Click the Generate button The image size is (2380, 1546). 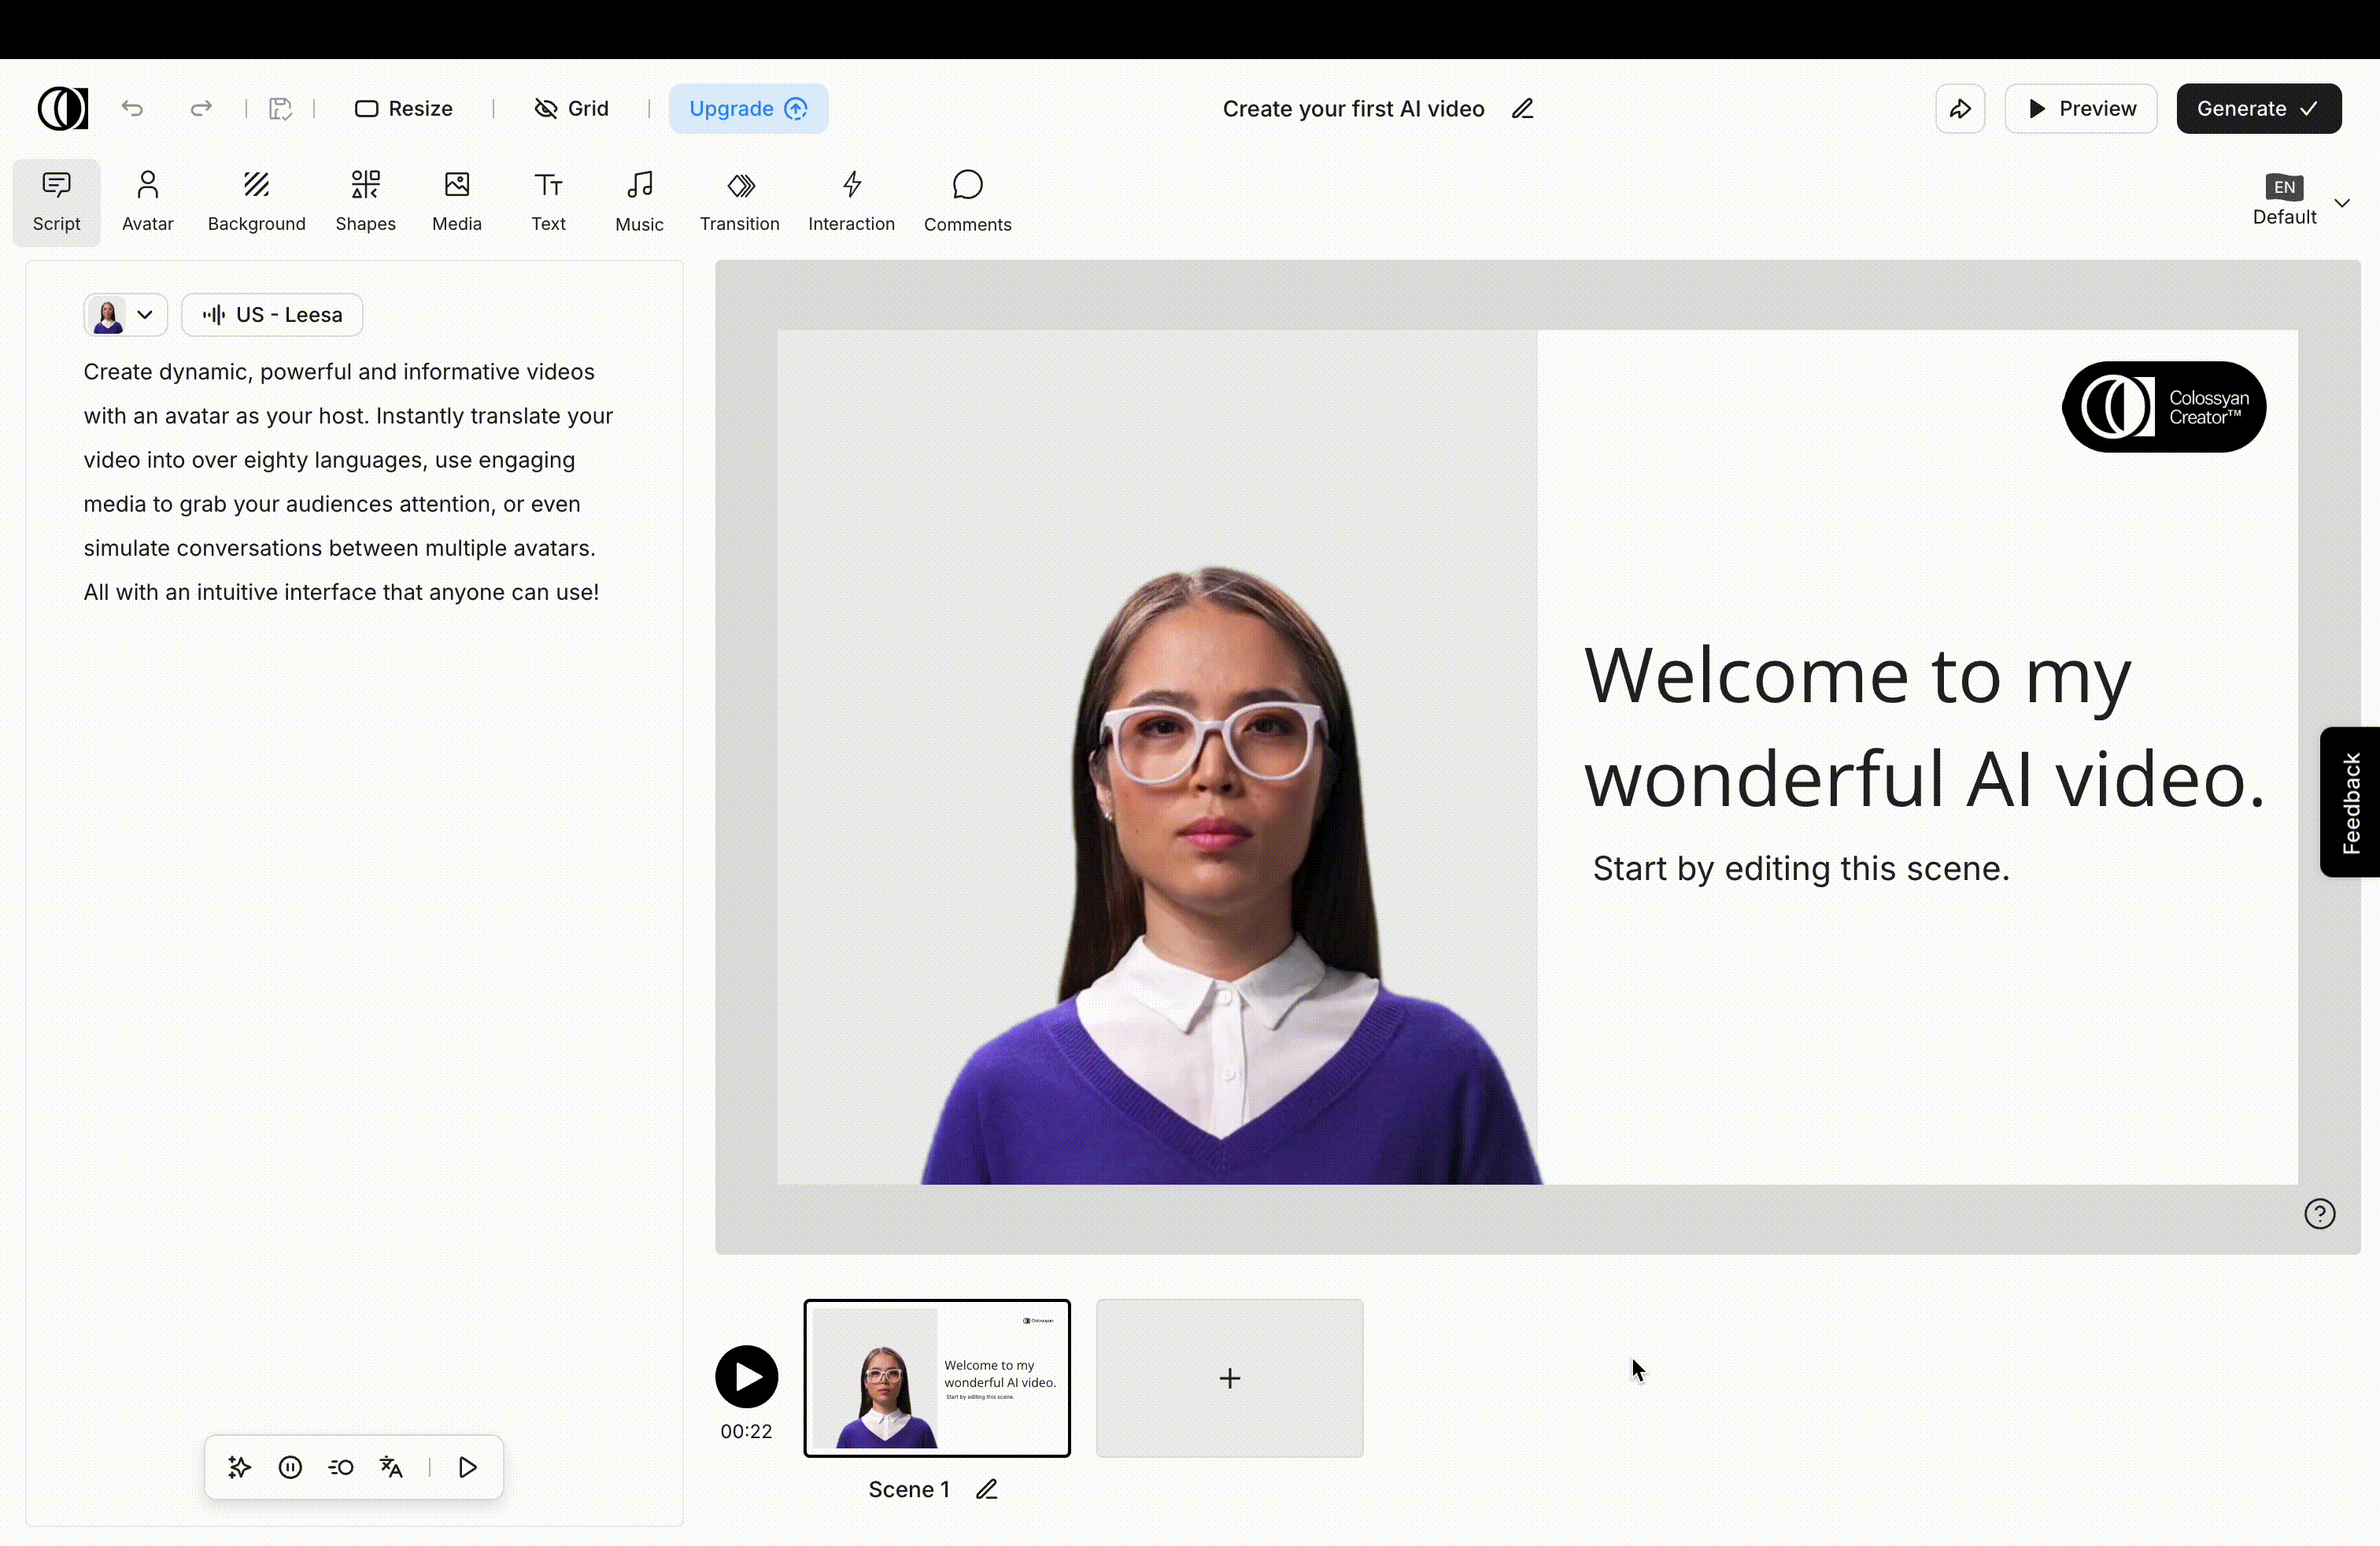click(x=2258, y=108)
